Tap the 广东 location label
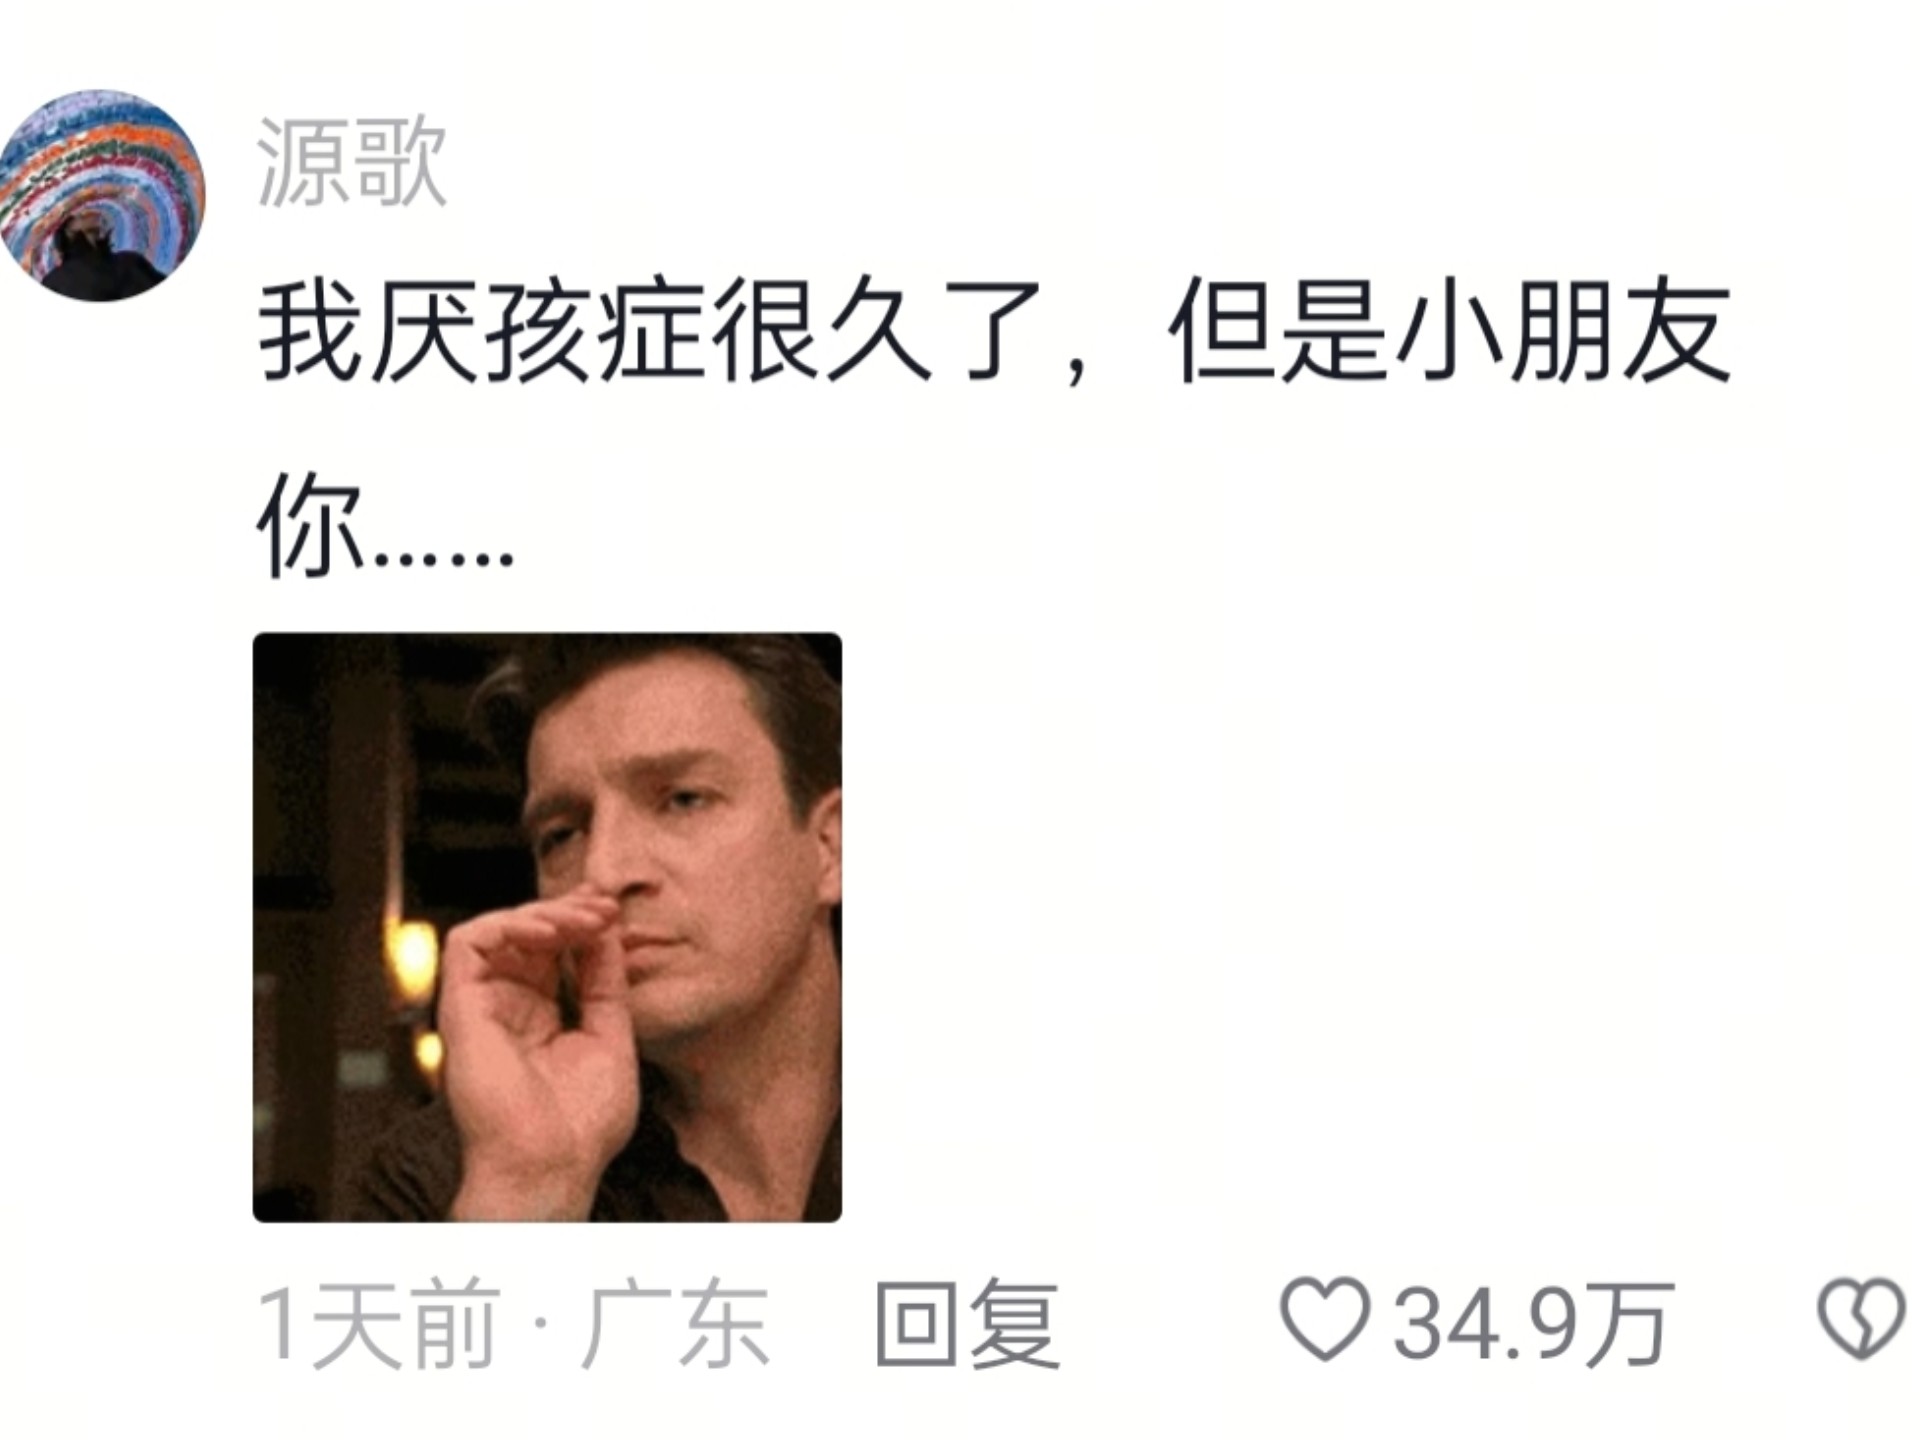Screen dimensions: 1920x1440 676,1322
